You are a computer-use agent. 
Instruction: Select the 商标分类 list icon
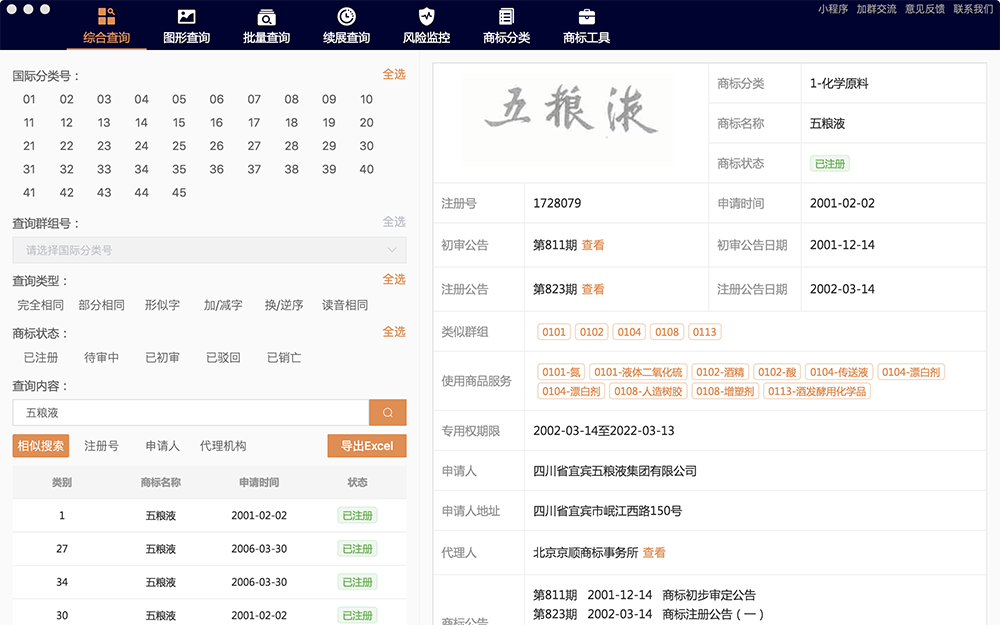tap(506, 17)
